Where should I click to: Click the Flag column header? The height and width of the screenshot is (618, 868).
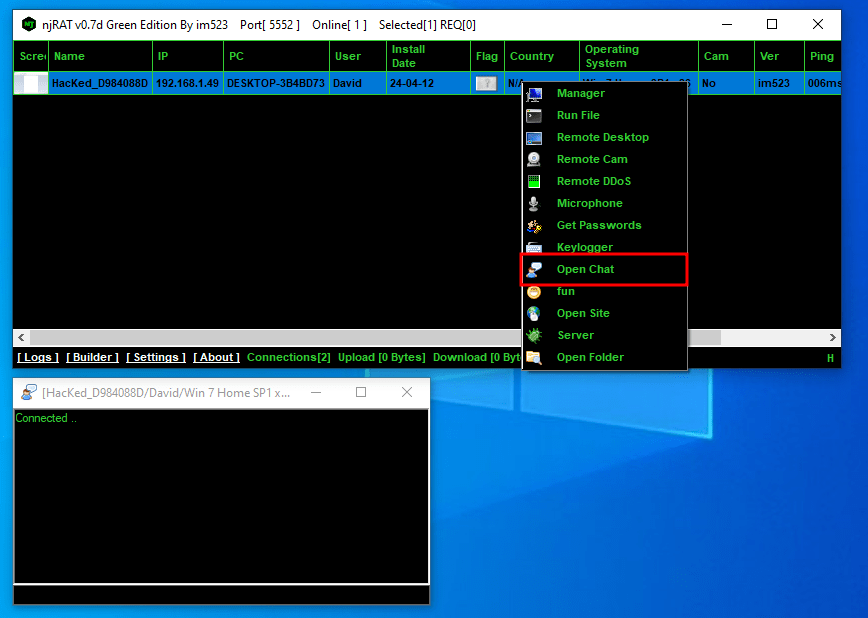coord(487,56)
